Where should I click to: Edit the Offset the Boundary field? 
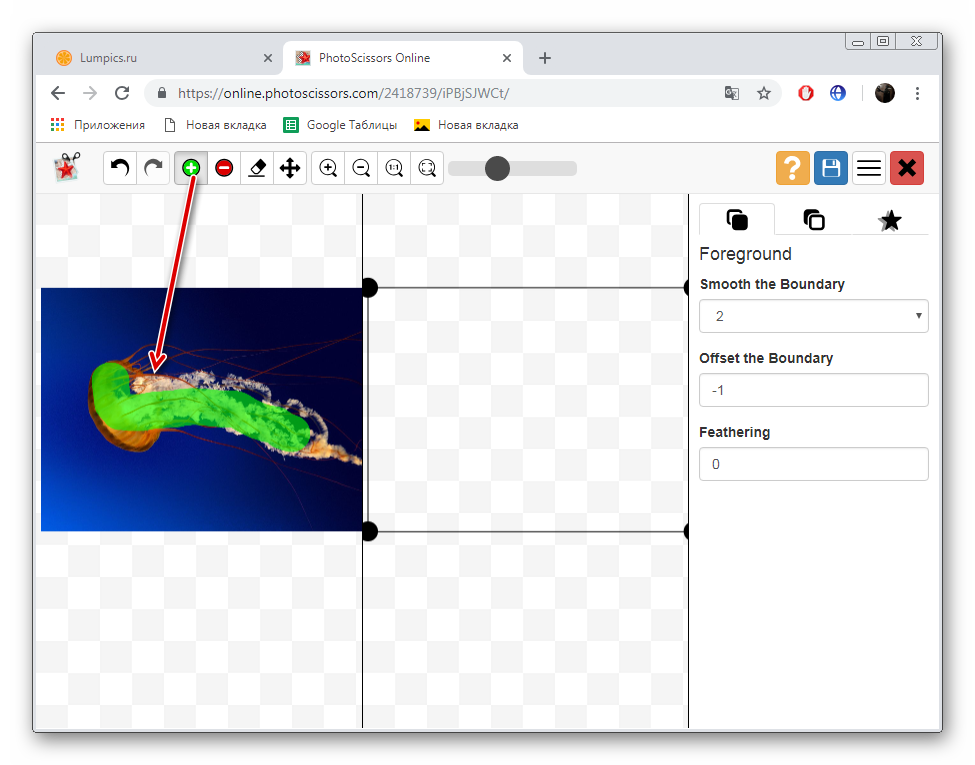pos(813,390)
